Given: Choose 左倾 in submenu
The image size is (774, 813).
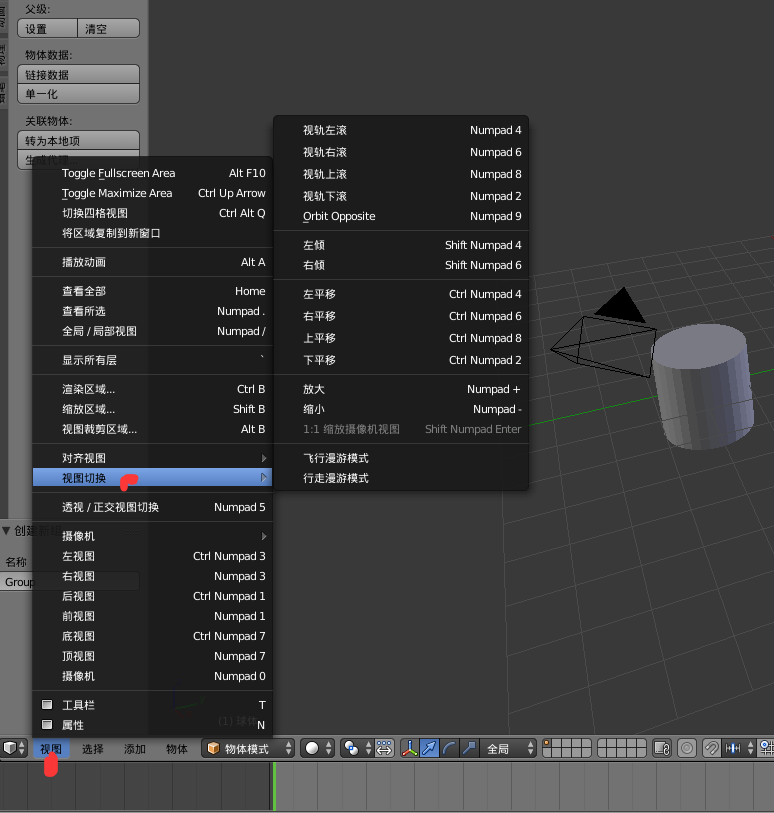Looking at the screenshot, I should pos(401,245).
